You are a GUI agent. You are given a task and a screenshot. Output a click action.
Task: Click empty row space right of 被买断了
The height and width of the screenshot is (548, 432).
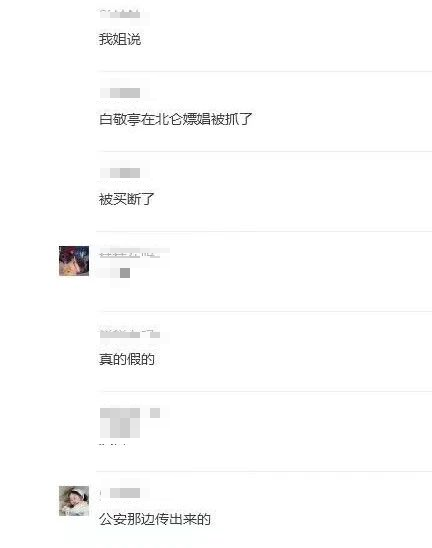click(x=293, y=199)
